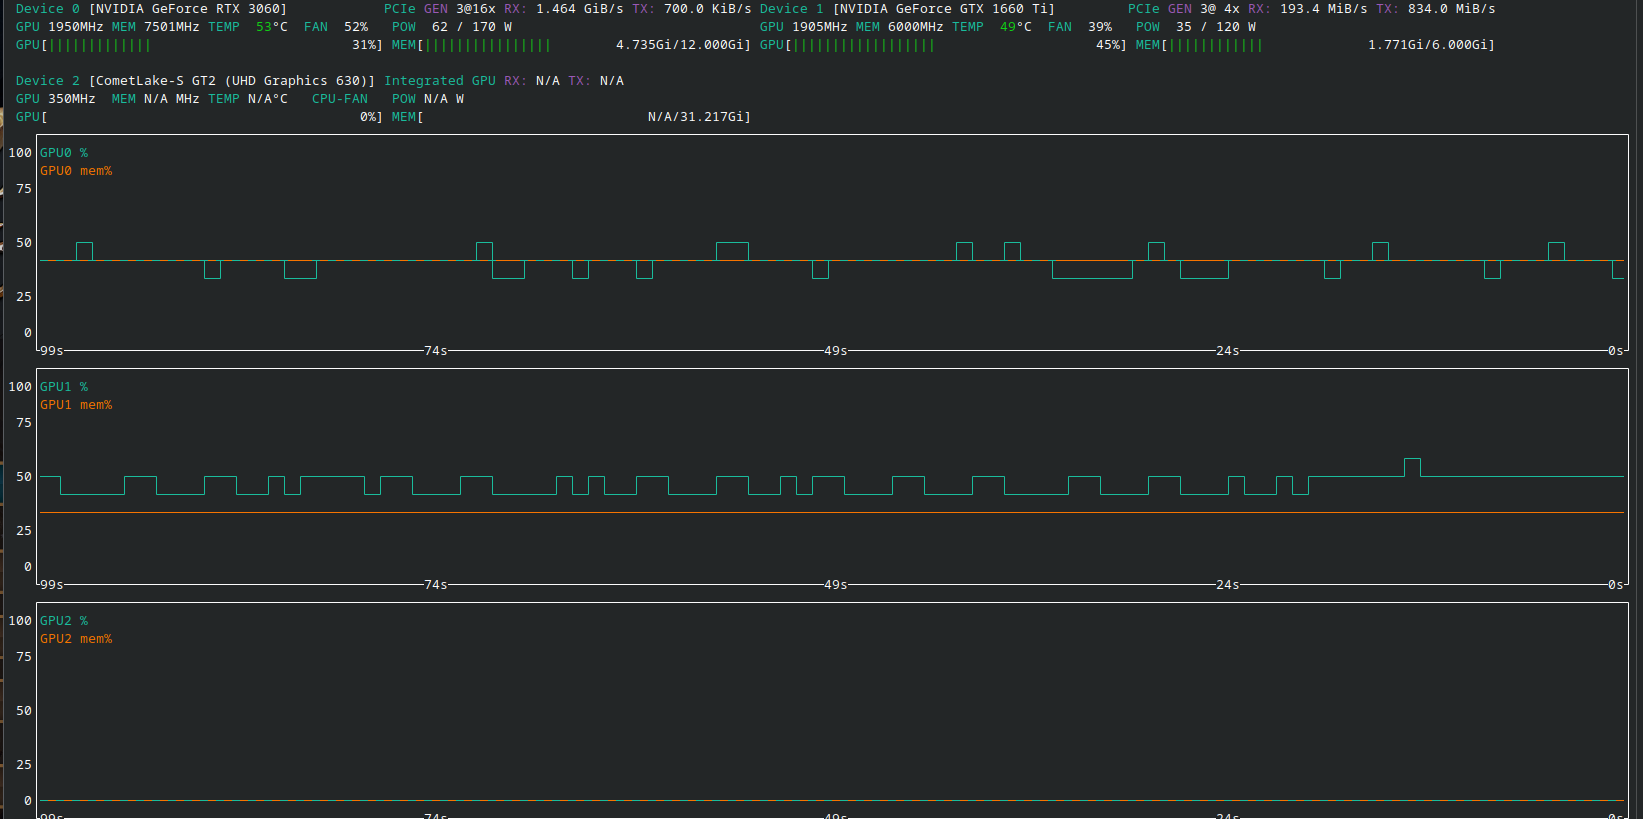The height and width of the screenshot is (819, 1643).
Task: Click the "N/A/31.217Gi" memory value
Action: (696, 117)
